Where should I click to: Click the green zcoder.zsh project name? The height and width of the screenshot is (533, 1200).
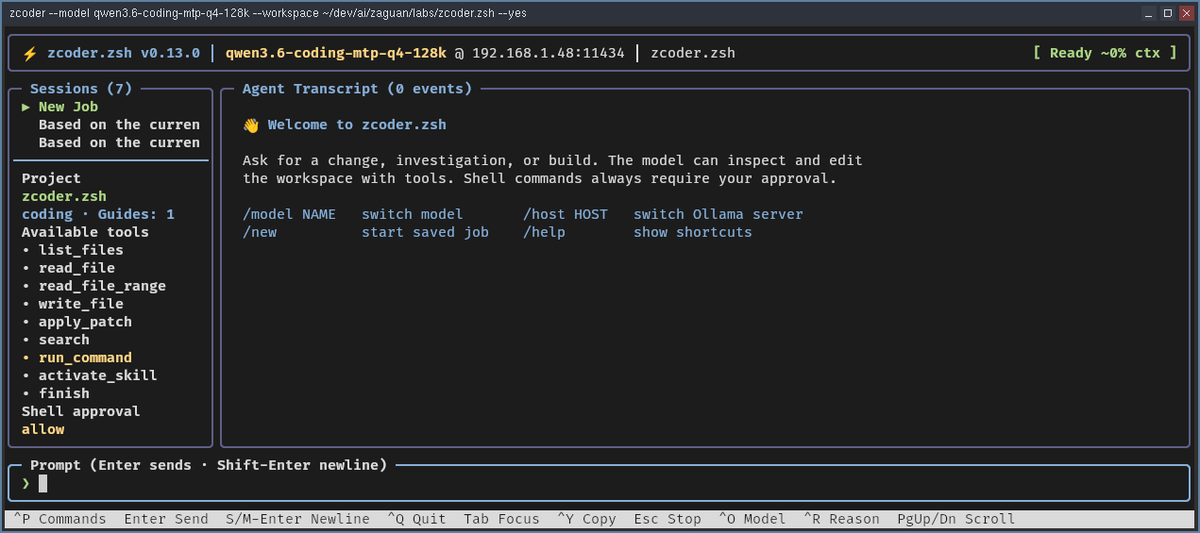pyautogui.click(x=64, y=197)
